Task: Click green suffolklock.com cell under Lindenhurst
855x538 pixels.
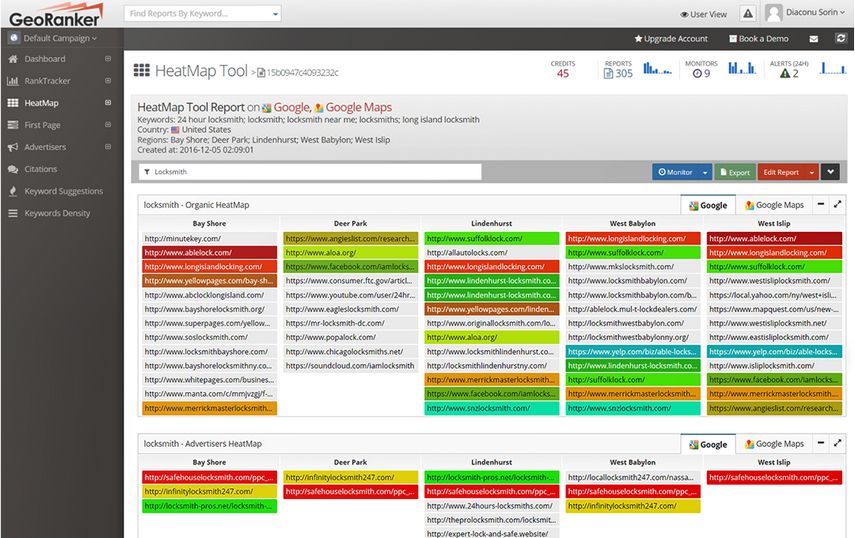Action: pos(492,239)
